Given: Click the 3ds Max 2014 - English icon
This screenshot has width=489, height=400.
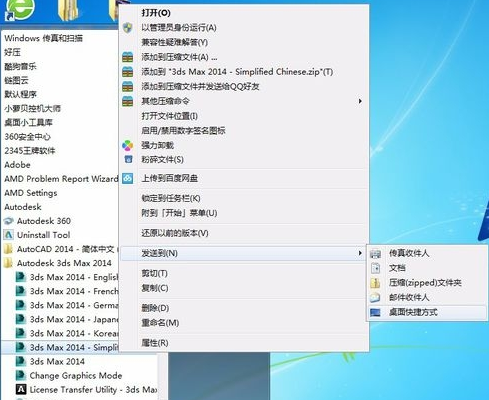Looking at the screenshot, I should tap(21, 277).
